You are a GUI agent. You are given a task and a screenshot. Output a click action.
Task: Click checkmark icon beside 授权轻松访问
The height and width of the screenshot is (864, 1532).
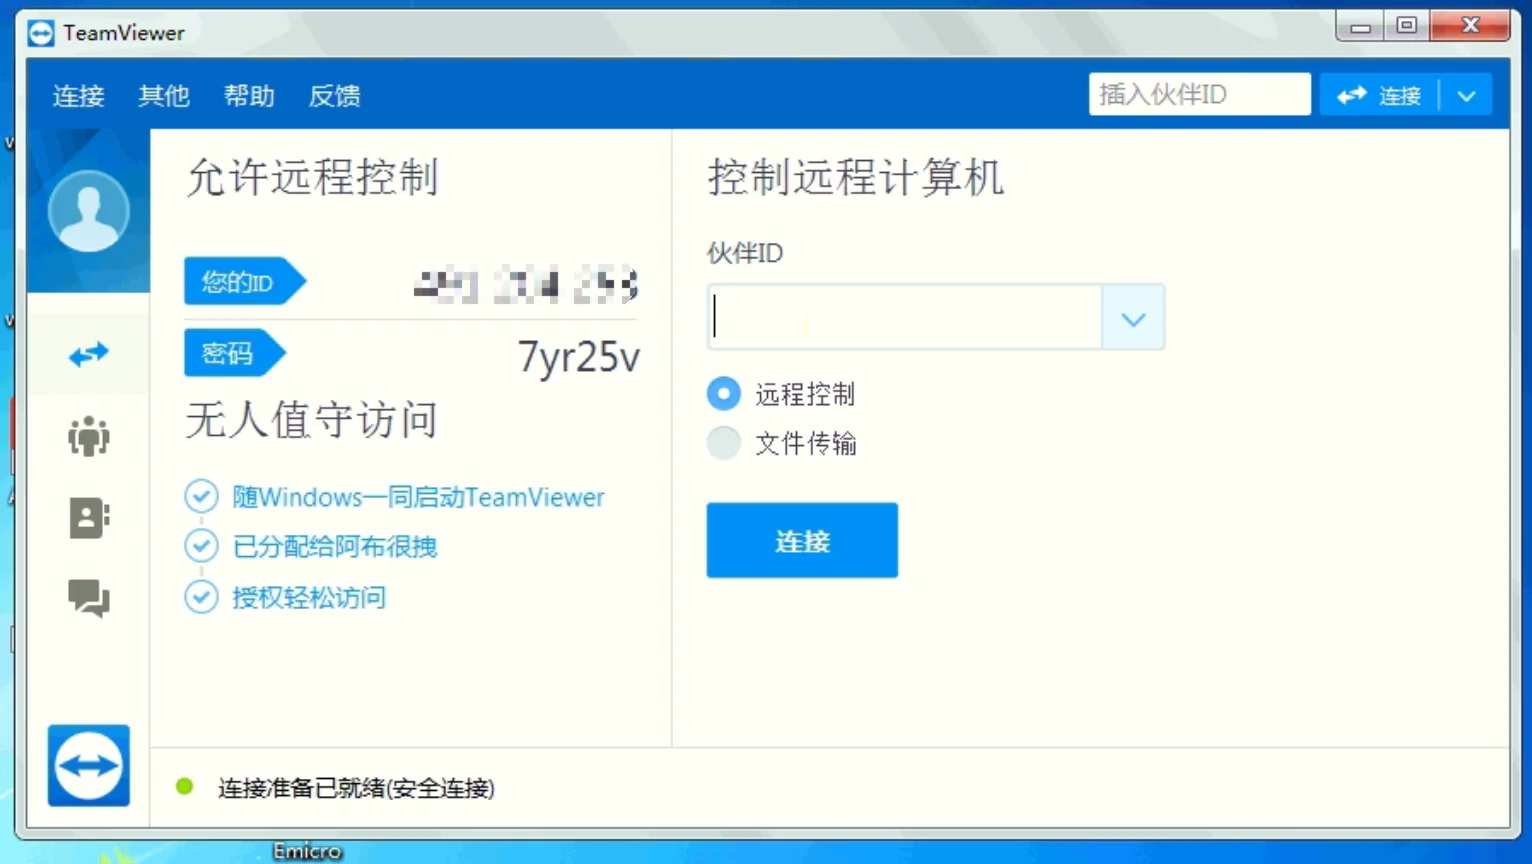point(201,596)
